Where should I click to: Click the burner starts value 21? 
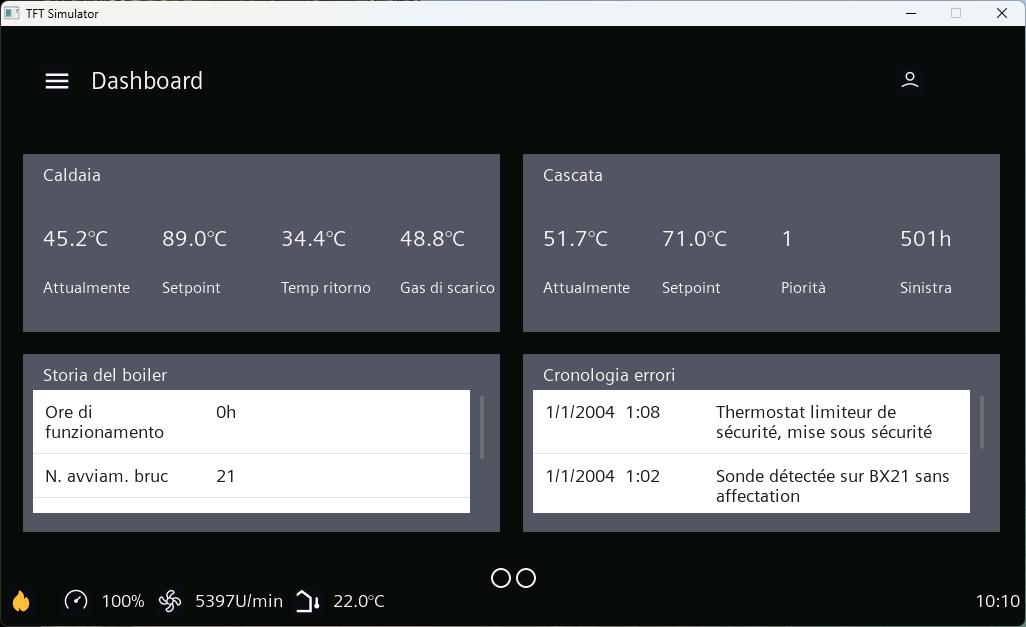pyautogui.click(x=226, y=476)
